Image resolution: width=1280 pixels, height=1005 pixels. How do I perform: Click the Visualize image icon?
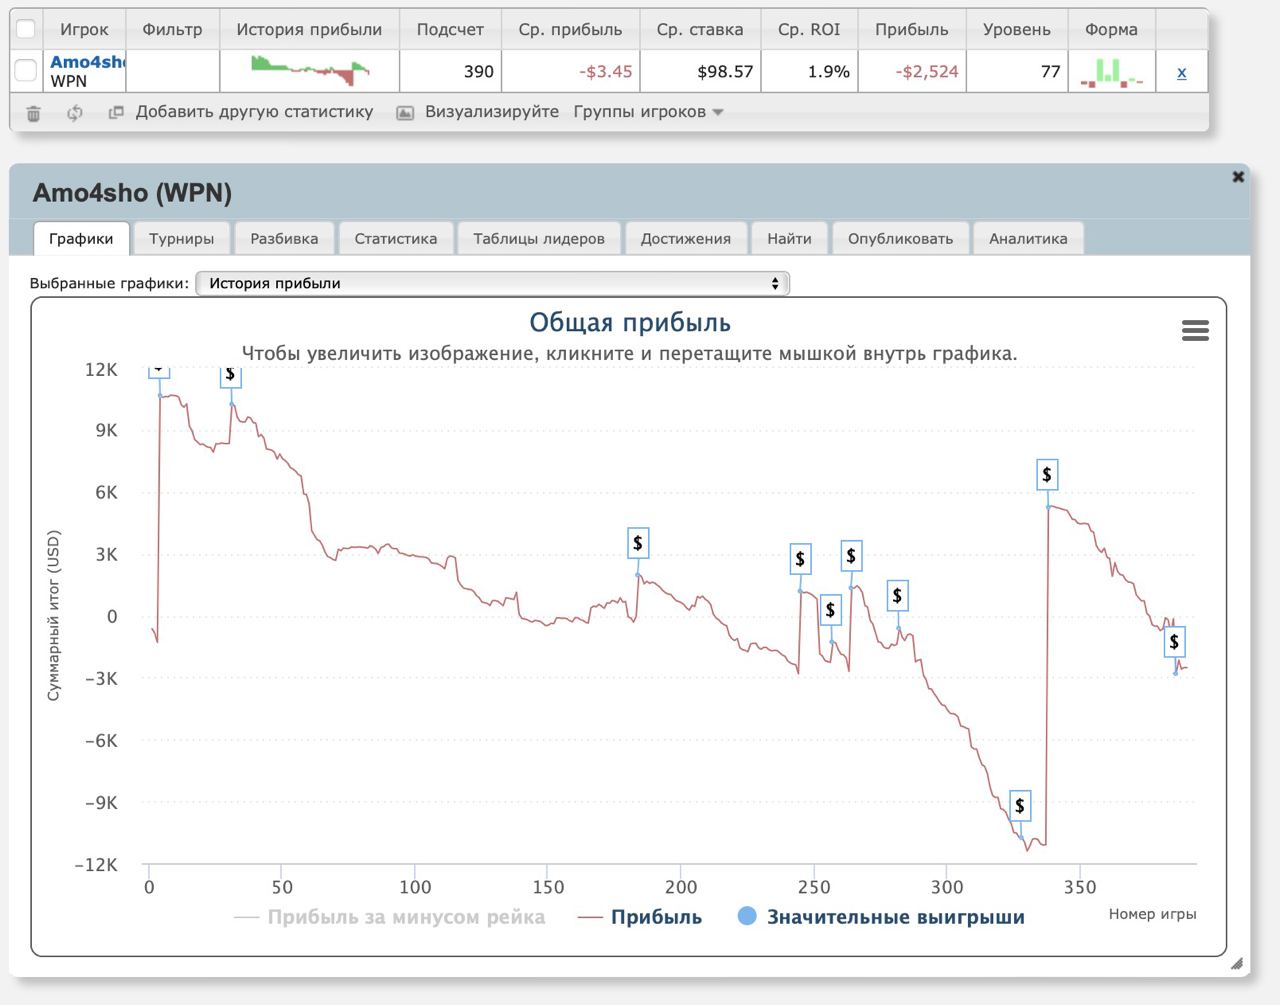coord(405,113)
